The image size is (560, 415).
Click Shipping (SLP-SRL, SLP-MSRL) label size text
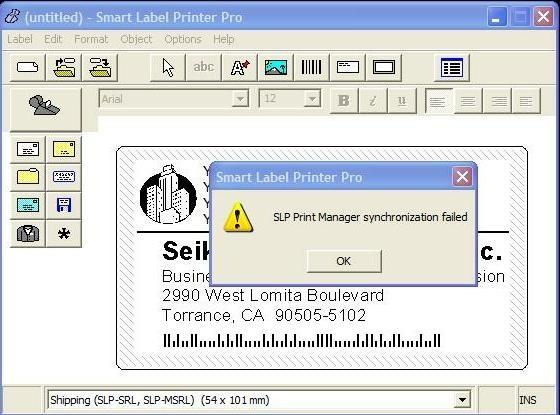(x=159, y=400)
